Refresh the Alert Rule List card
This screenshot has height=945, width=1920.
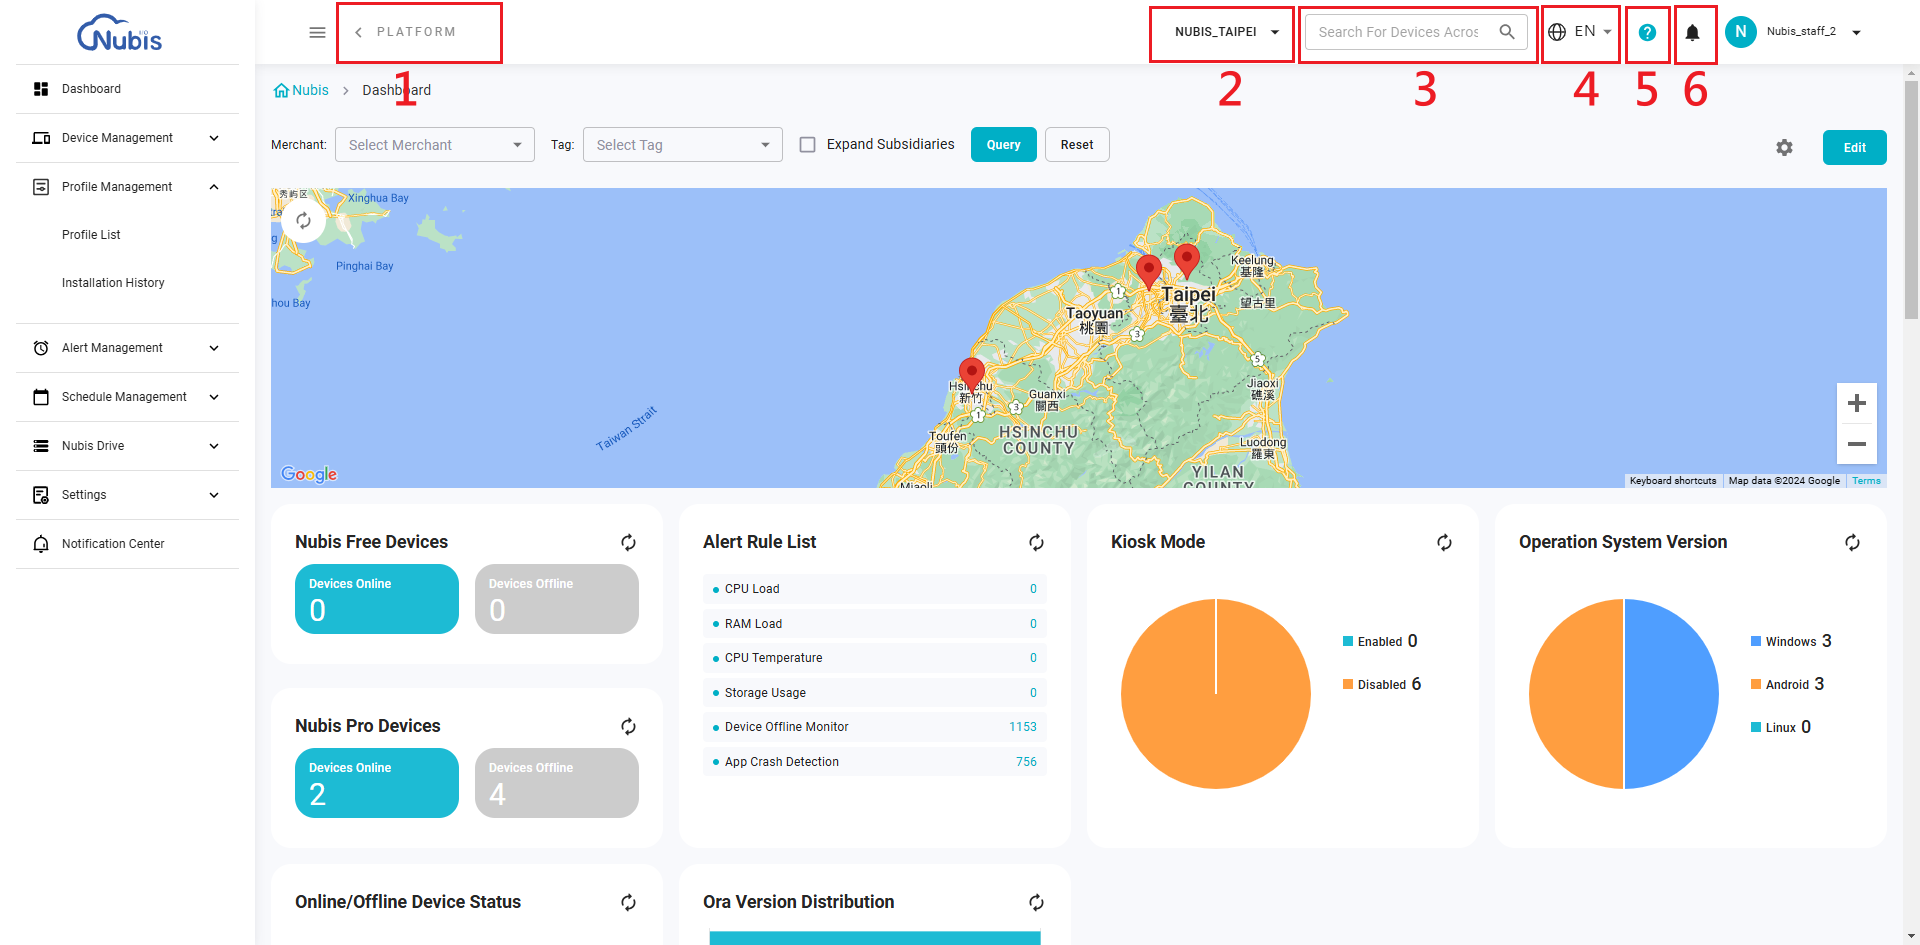point(1036,542)
